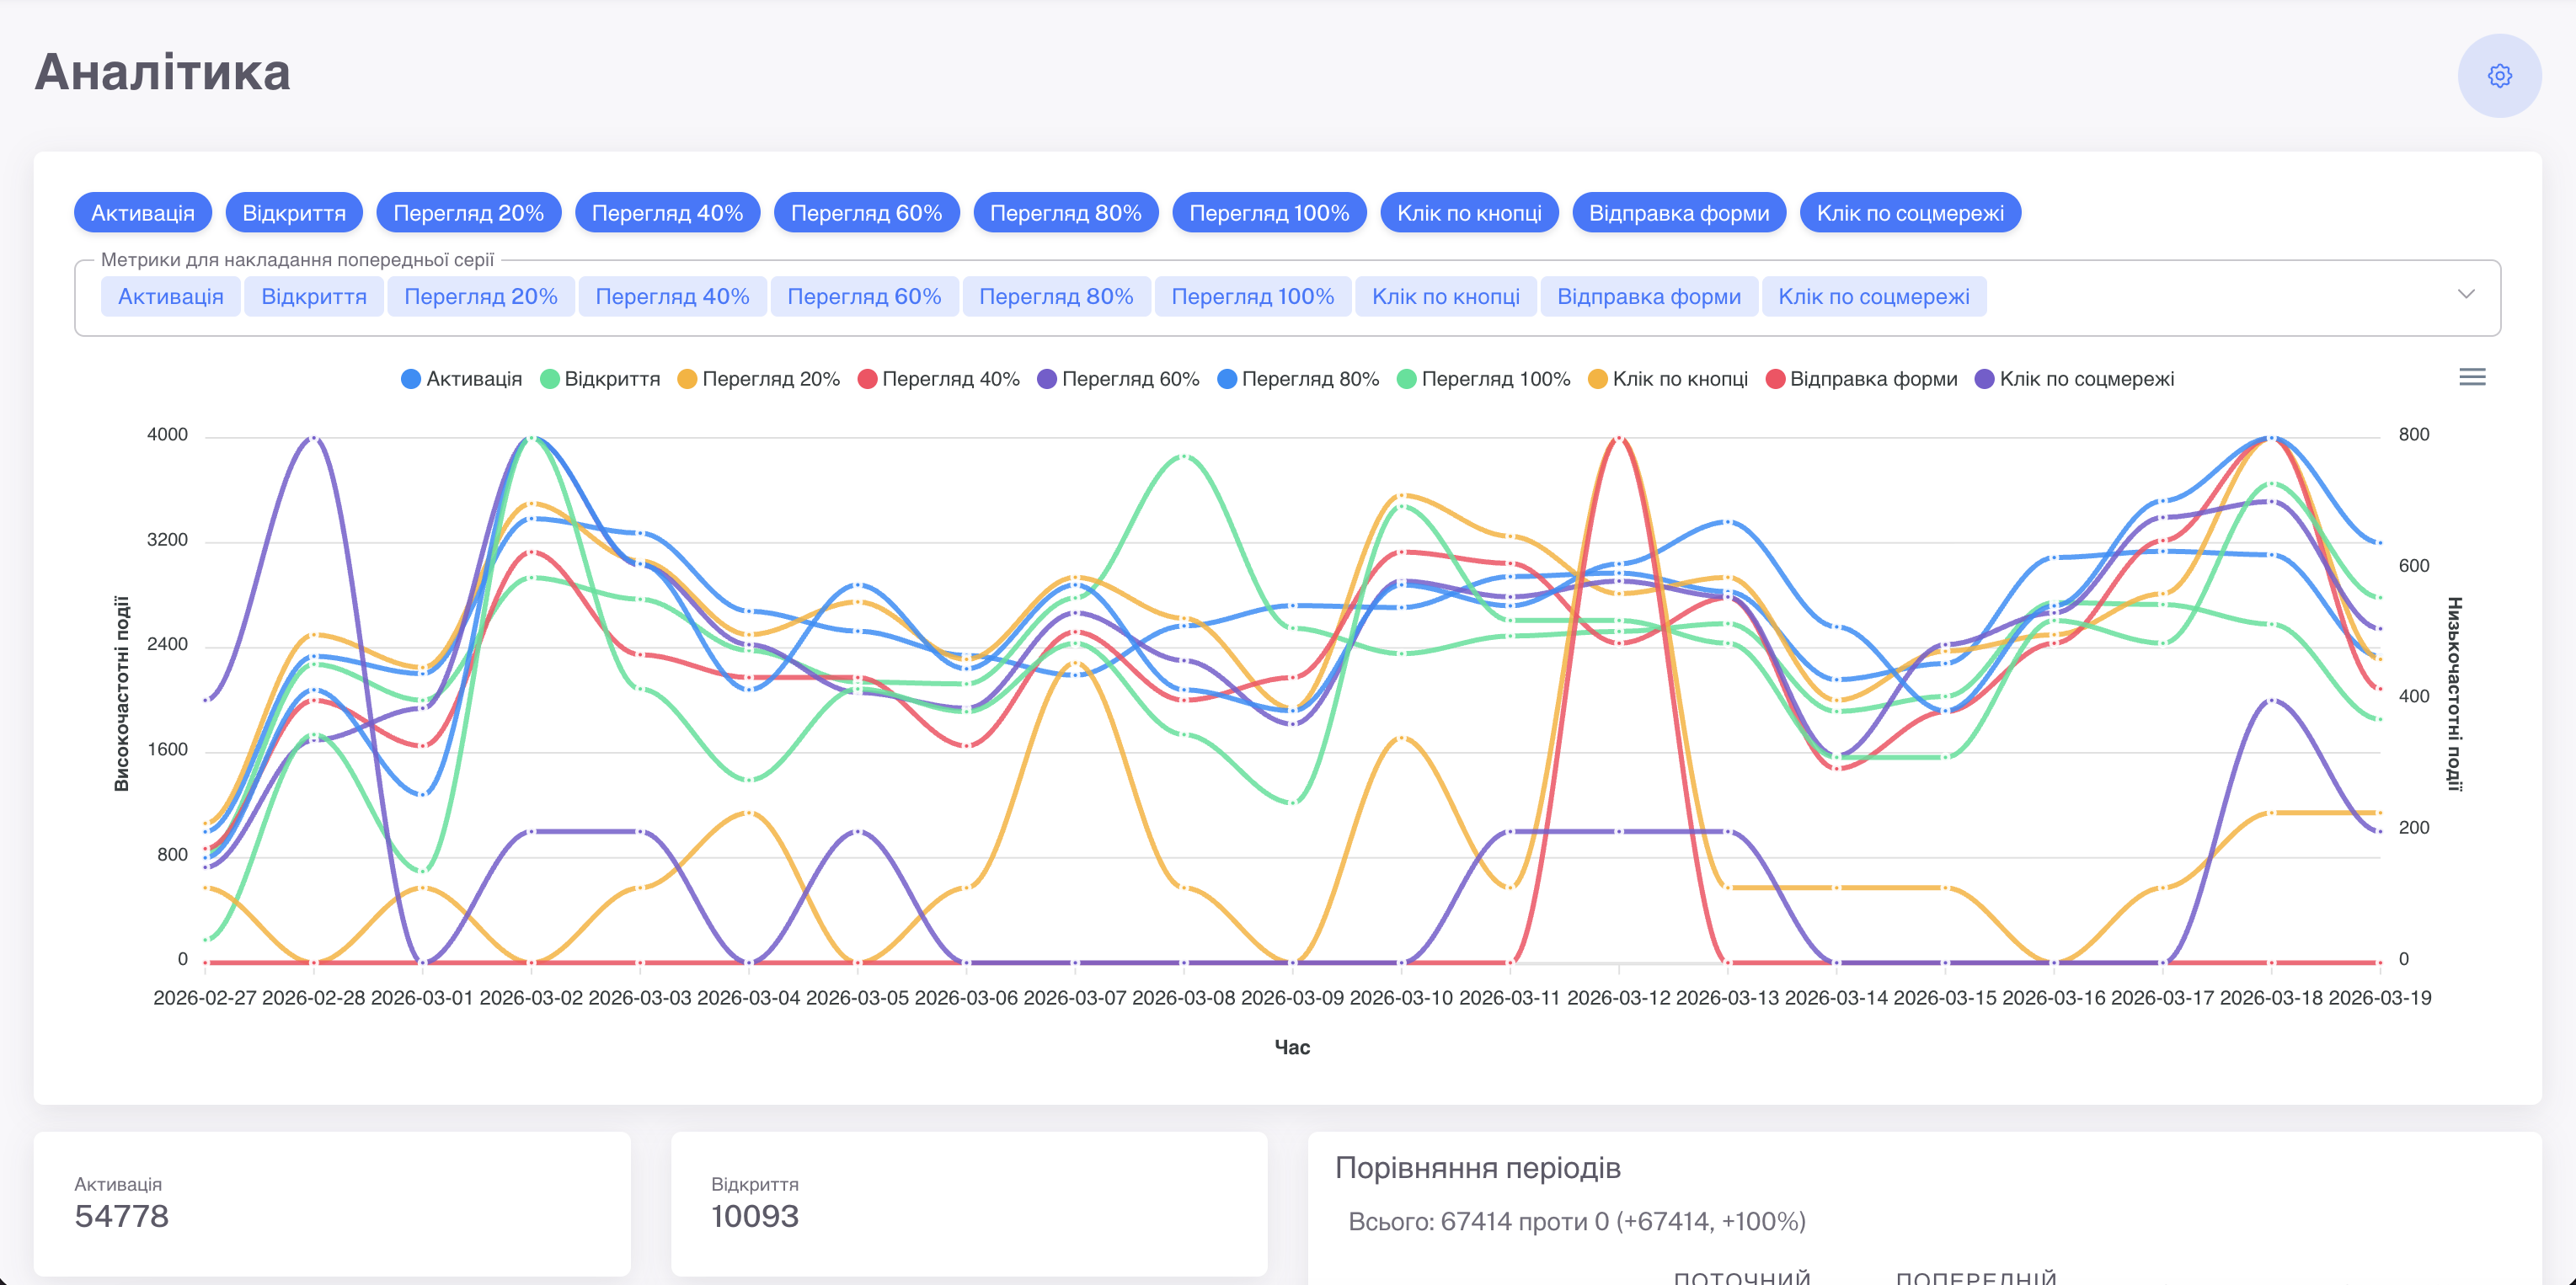Click Відправка форми legend label
Screen dimensions: 2576x1285
[x=1873, y=379]
